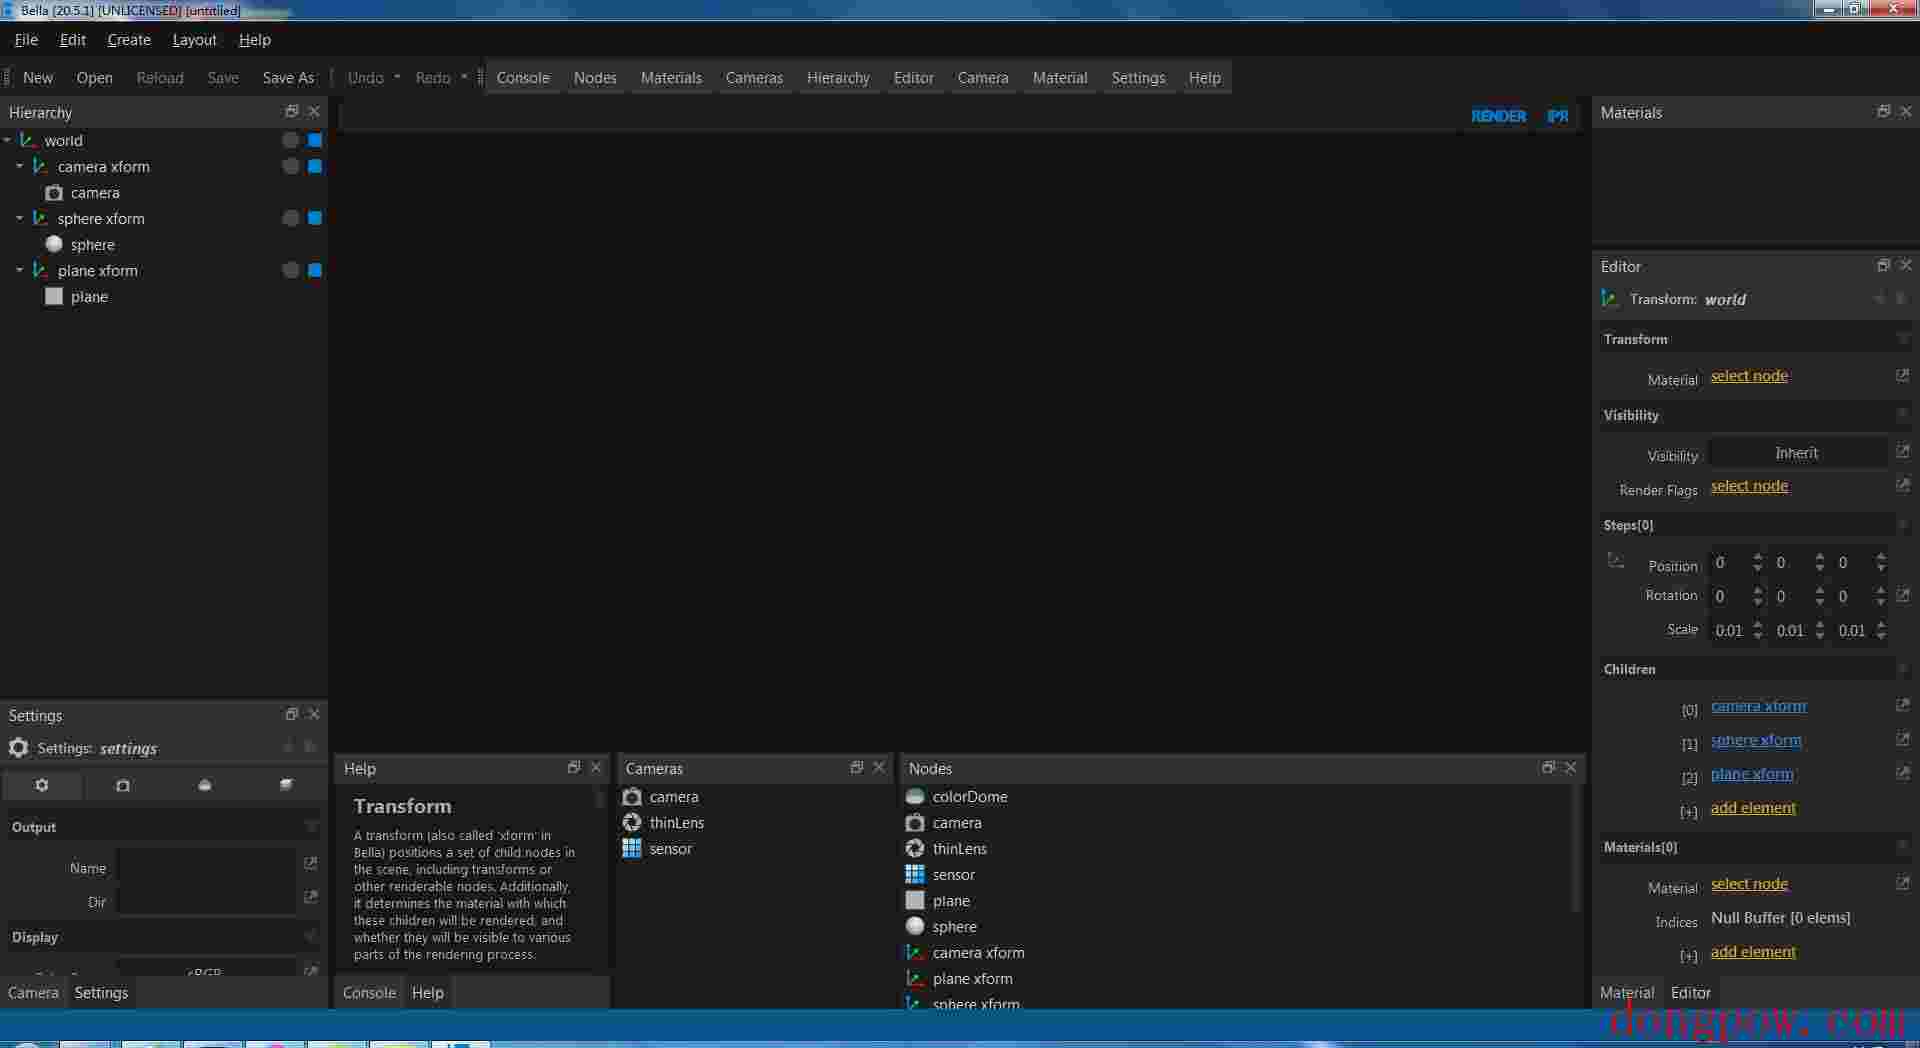Click add element under Children
The height and width of the screenshot is (1048, 1920).
(1753, 808)
